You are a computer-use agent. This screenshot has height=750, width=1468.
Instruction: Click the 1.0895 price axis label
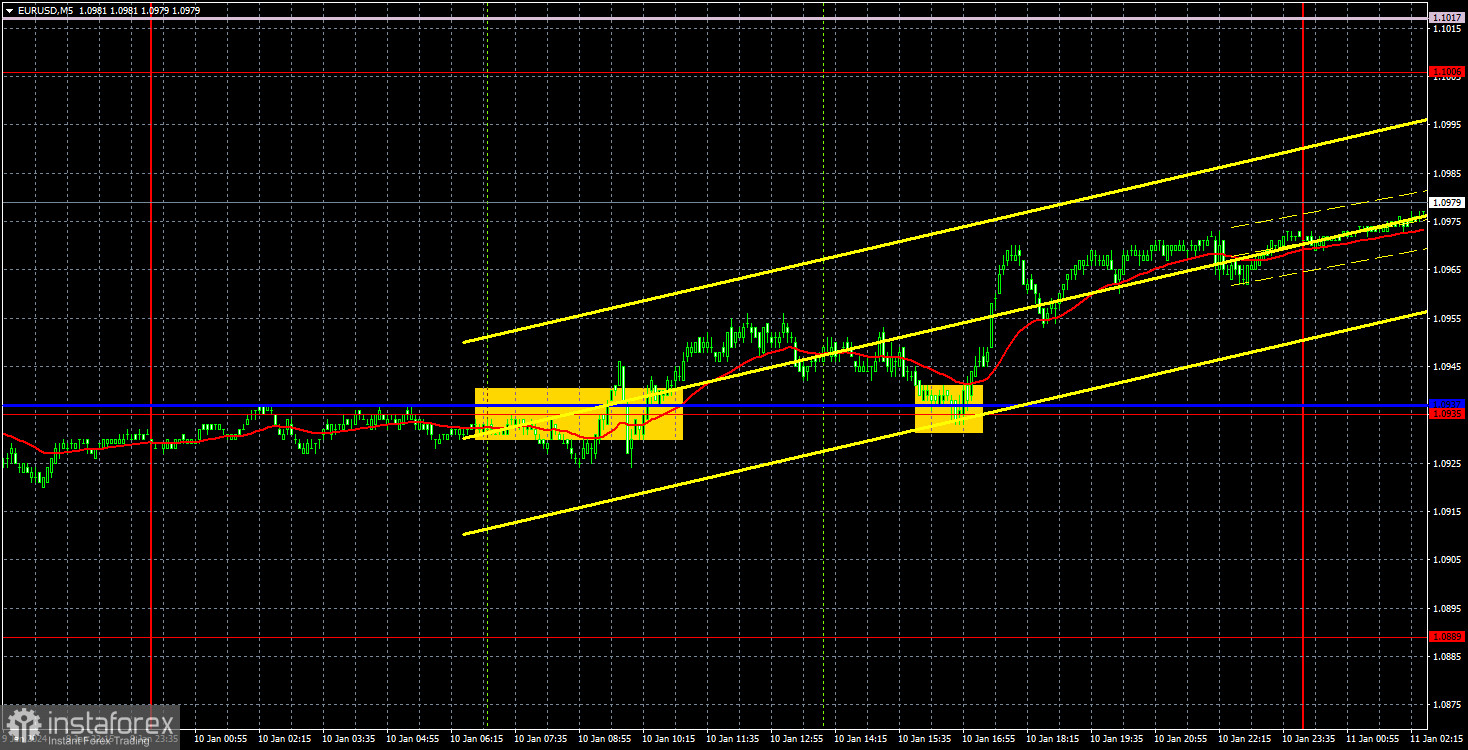(1447, 608)
